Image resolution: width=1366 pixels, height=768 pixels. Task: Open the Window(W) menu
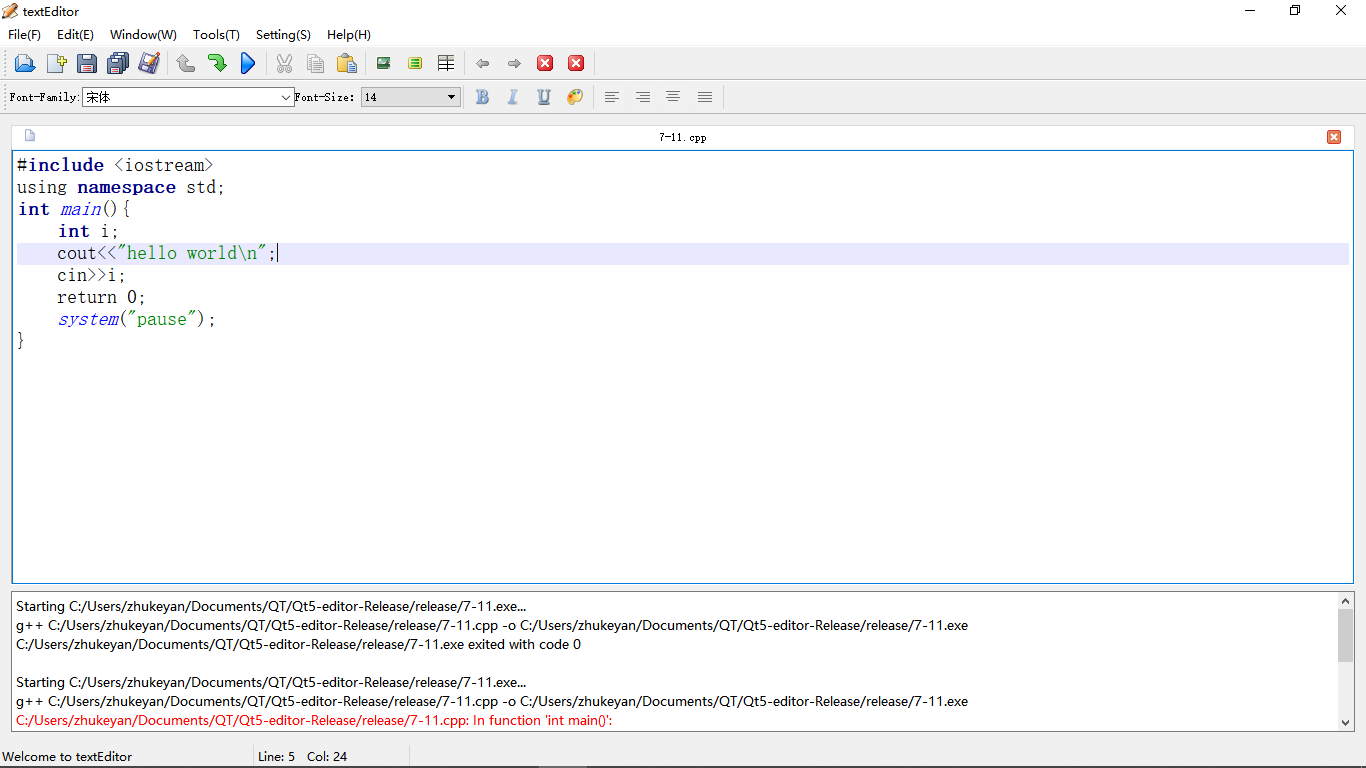143,35
